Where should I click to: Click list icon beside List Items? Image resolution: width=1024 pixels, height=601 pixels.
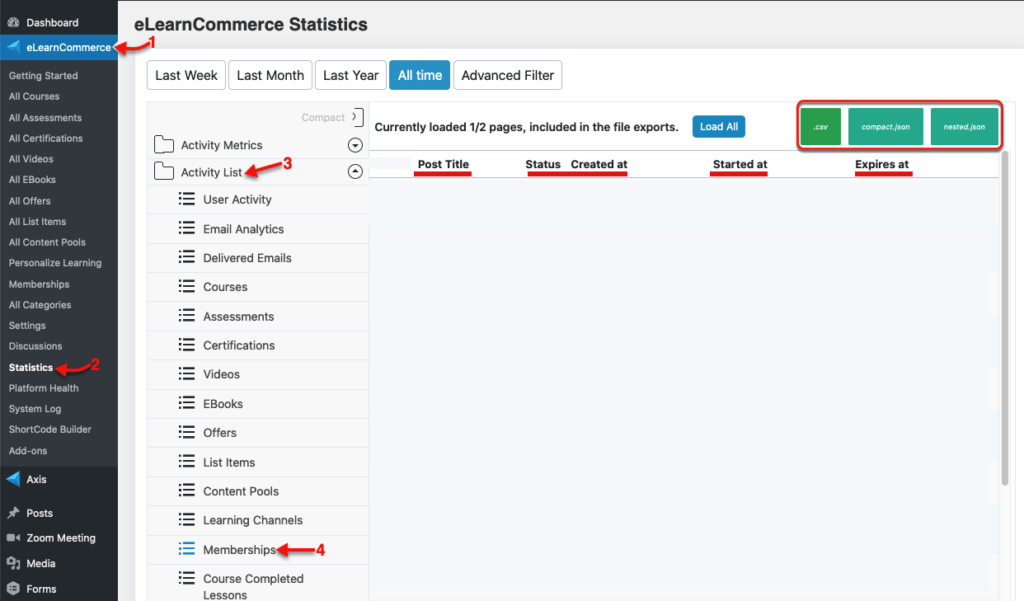click(187, 461)
